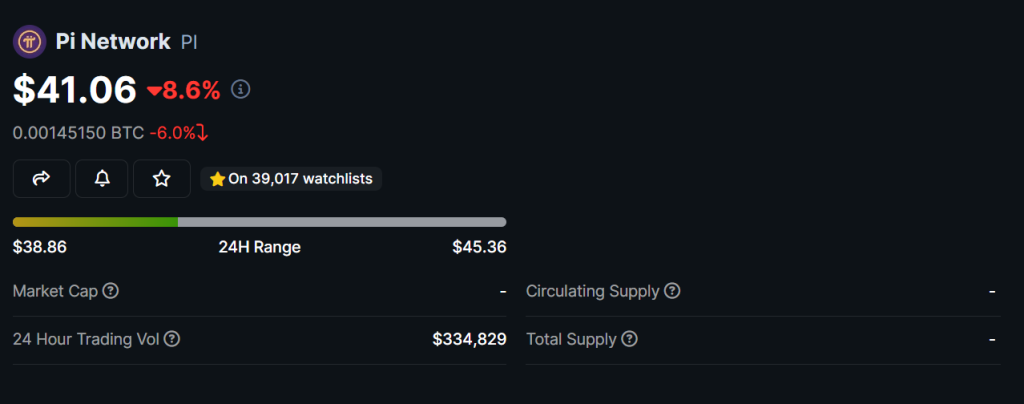The width and height of the screenshot is (1024, 404).
Task: Open Market Cap help question mark
Action: (111, 291)
